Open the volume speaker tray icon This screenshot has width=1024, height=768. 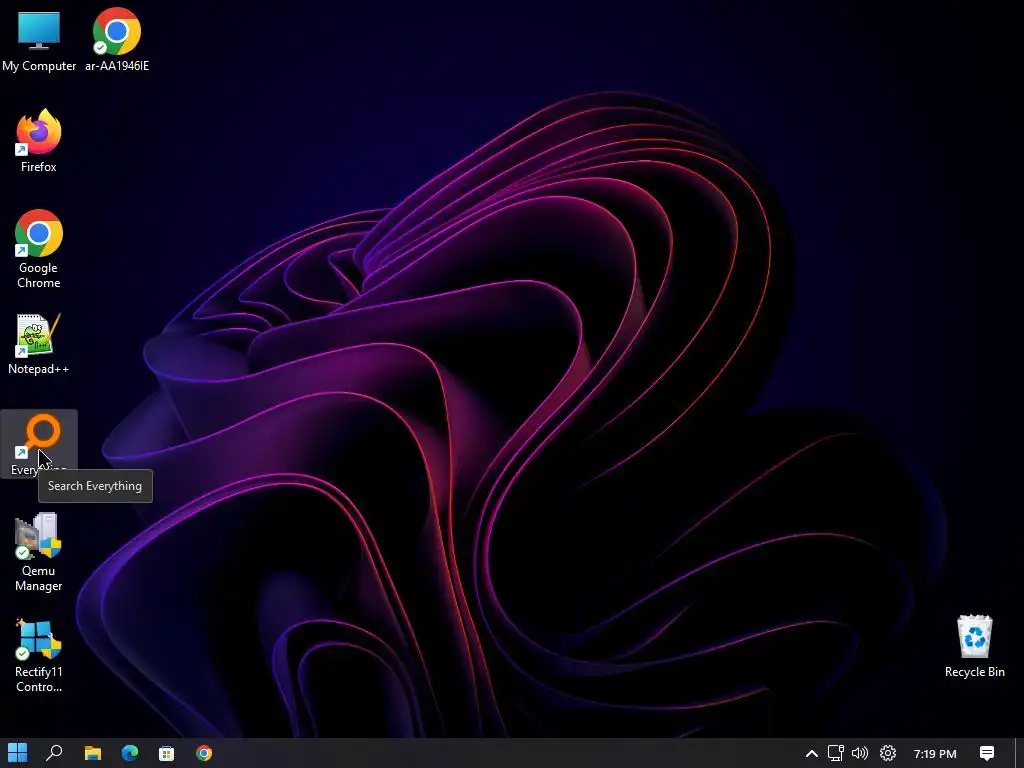click(x=860, y=754)
